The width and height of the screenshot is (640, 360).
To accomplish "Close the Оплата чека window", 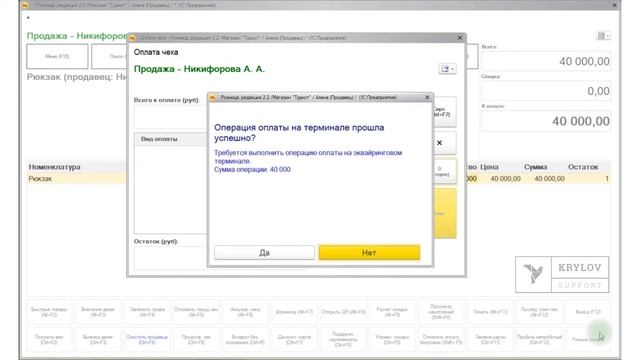I will (460, 38).
